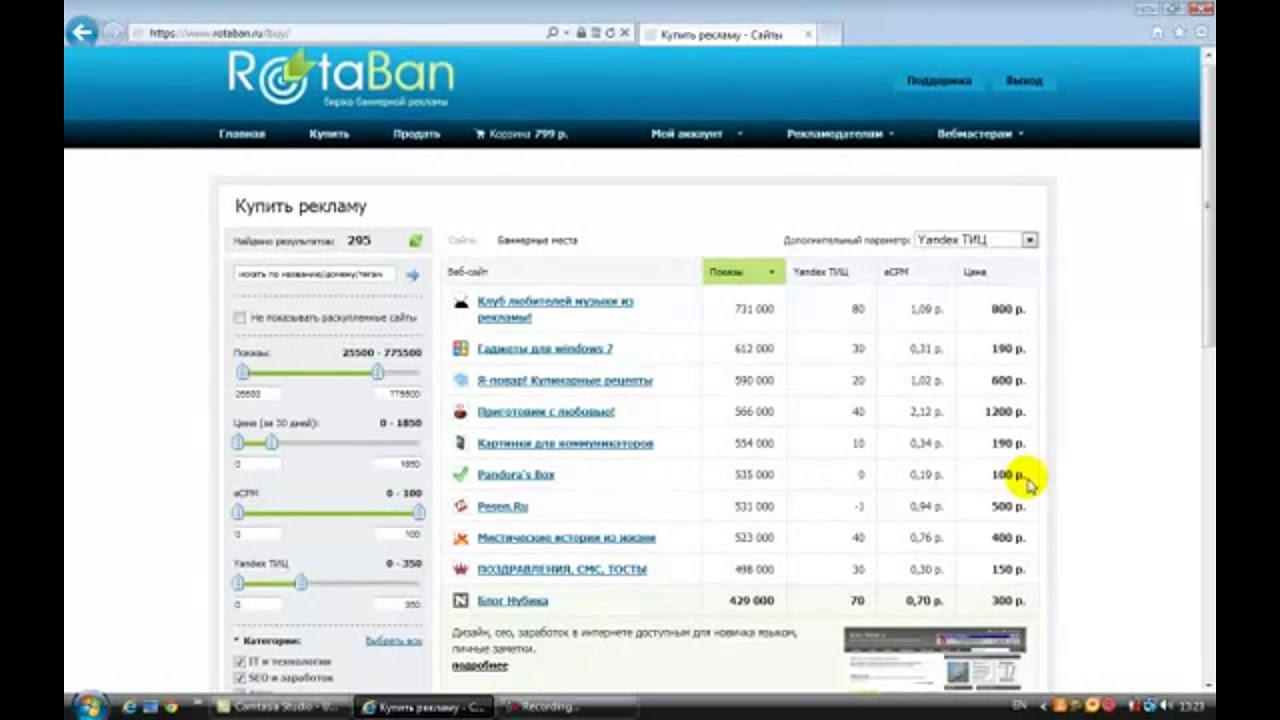Click the 'подробнее' link
The image size is (1280, 720).
tap(480, 665)
